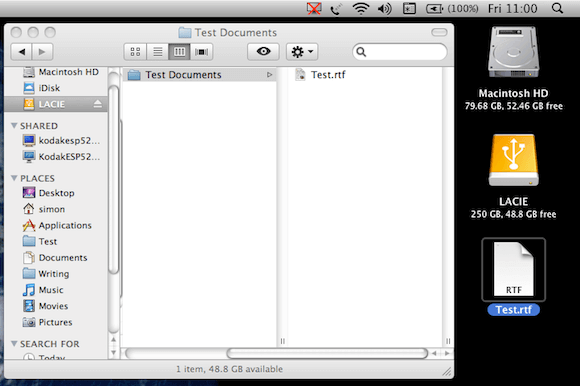The width and height of the screenshot is (580, 386).
Task: Open the Test folder in sidebar
Action: [40, 242]
